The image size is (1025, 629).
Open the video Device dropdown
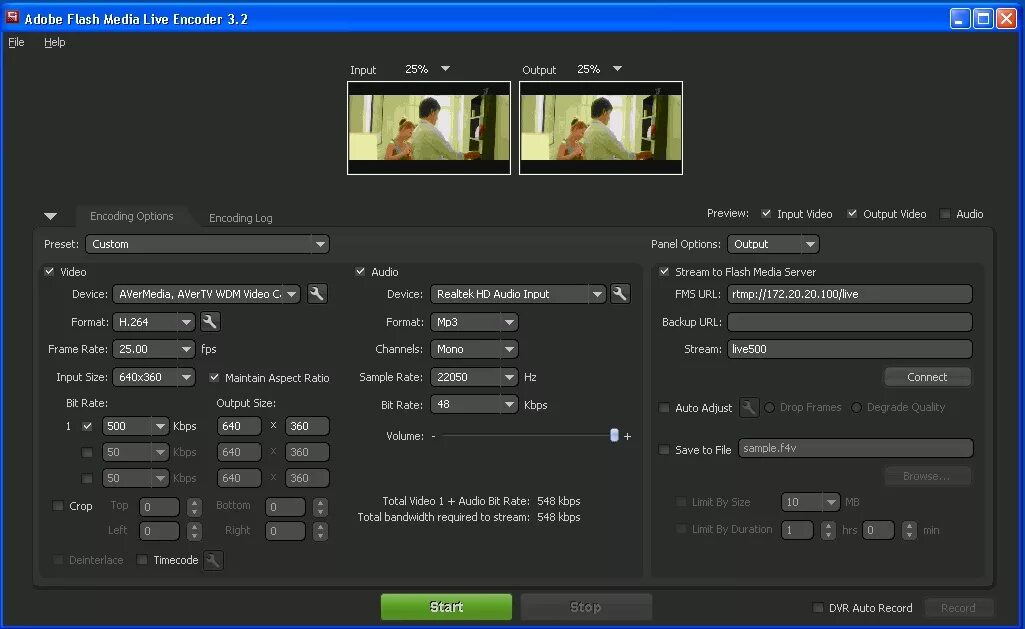[207, 294]
